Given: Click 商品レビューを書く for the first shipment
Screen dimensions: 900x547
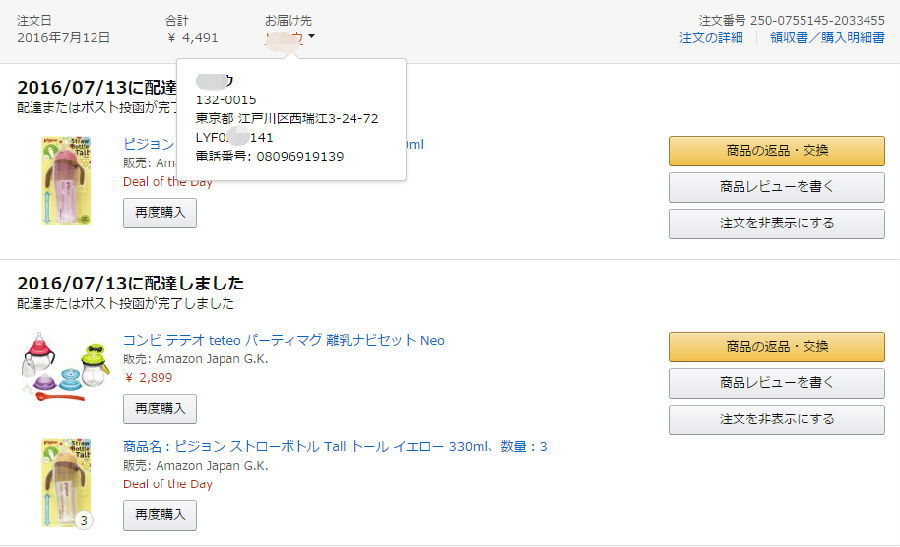Looking at the screenshot, I should click(x=776, y=187).
